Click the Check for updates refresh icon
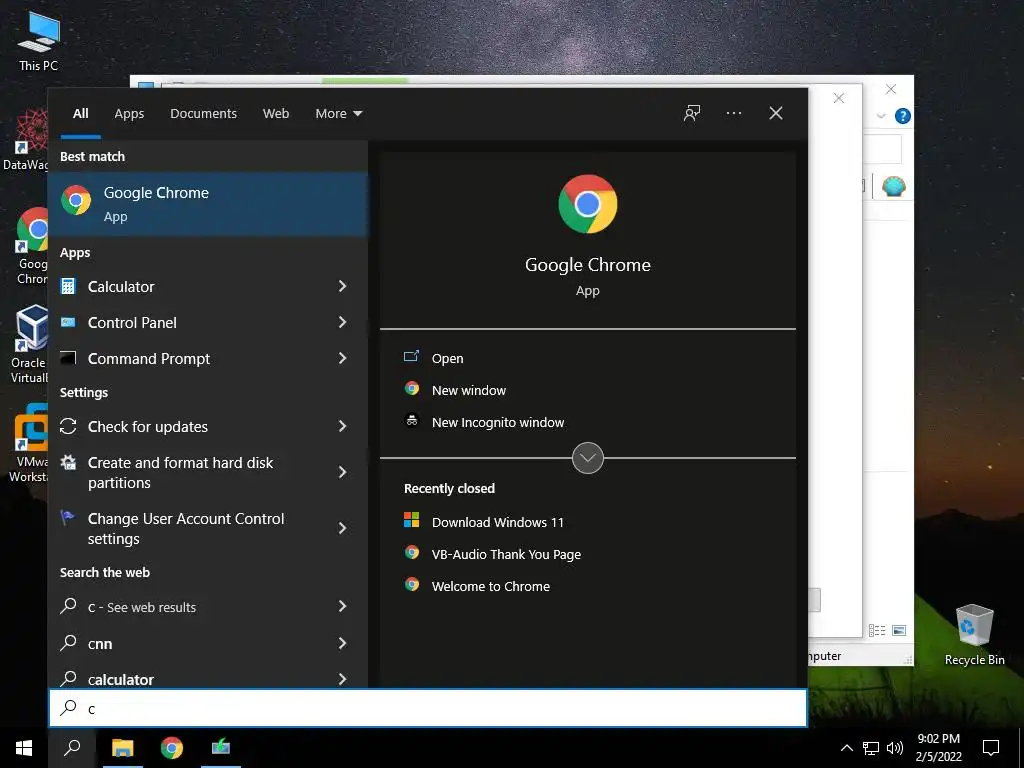 click(68, 426)
